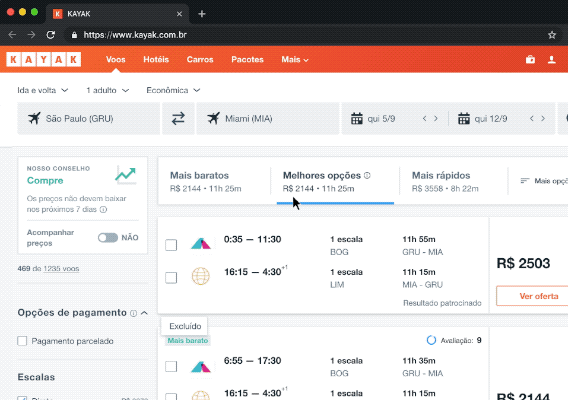Switch to the Pacotes tab
This screenshot has height=400, width=568.
[x=247, y=59]
